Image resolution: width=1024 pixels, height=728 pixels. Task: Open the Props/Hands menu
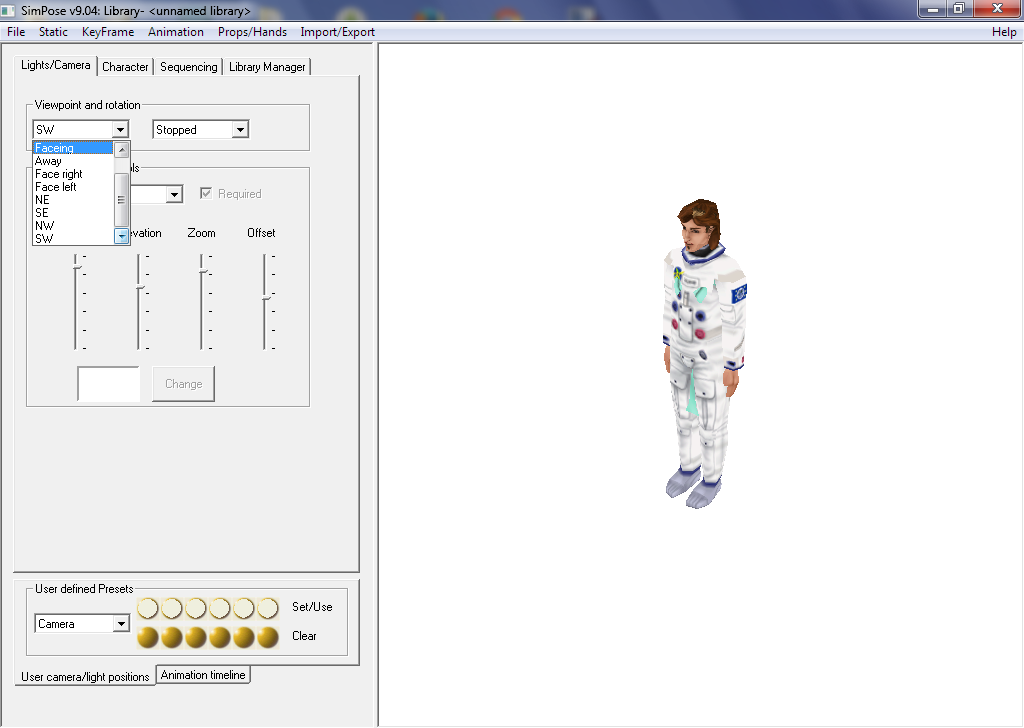252,32
